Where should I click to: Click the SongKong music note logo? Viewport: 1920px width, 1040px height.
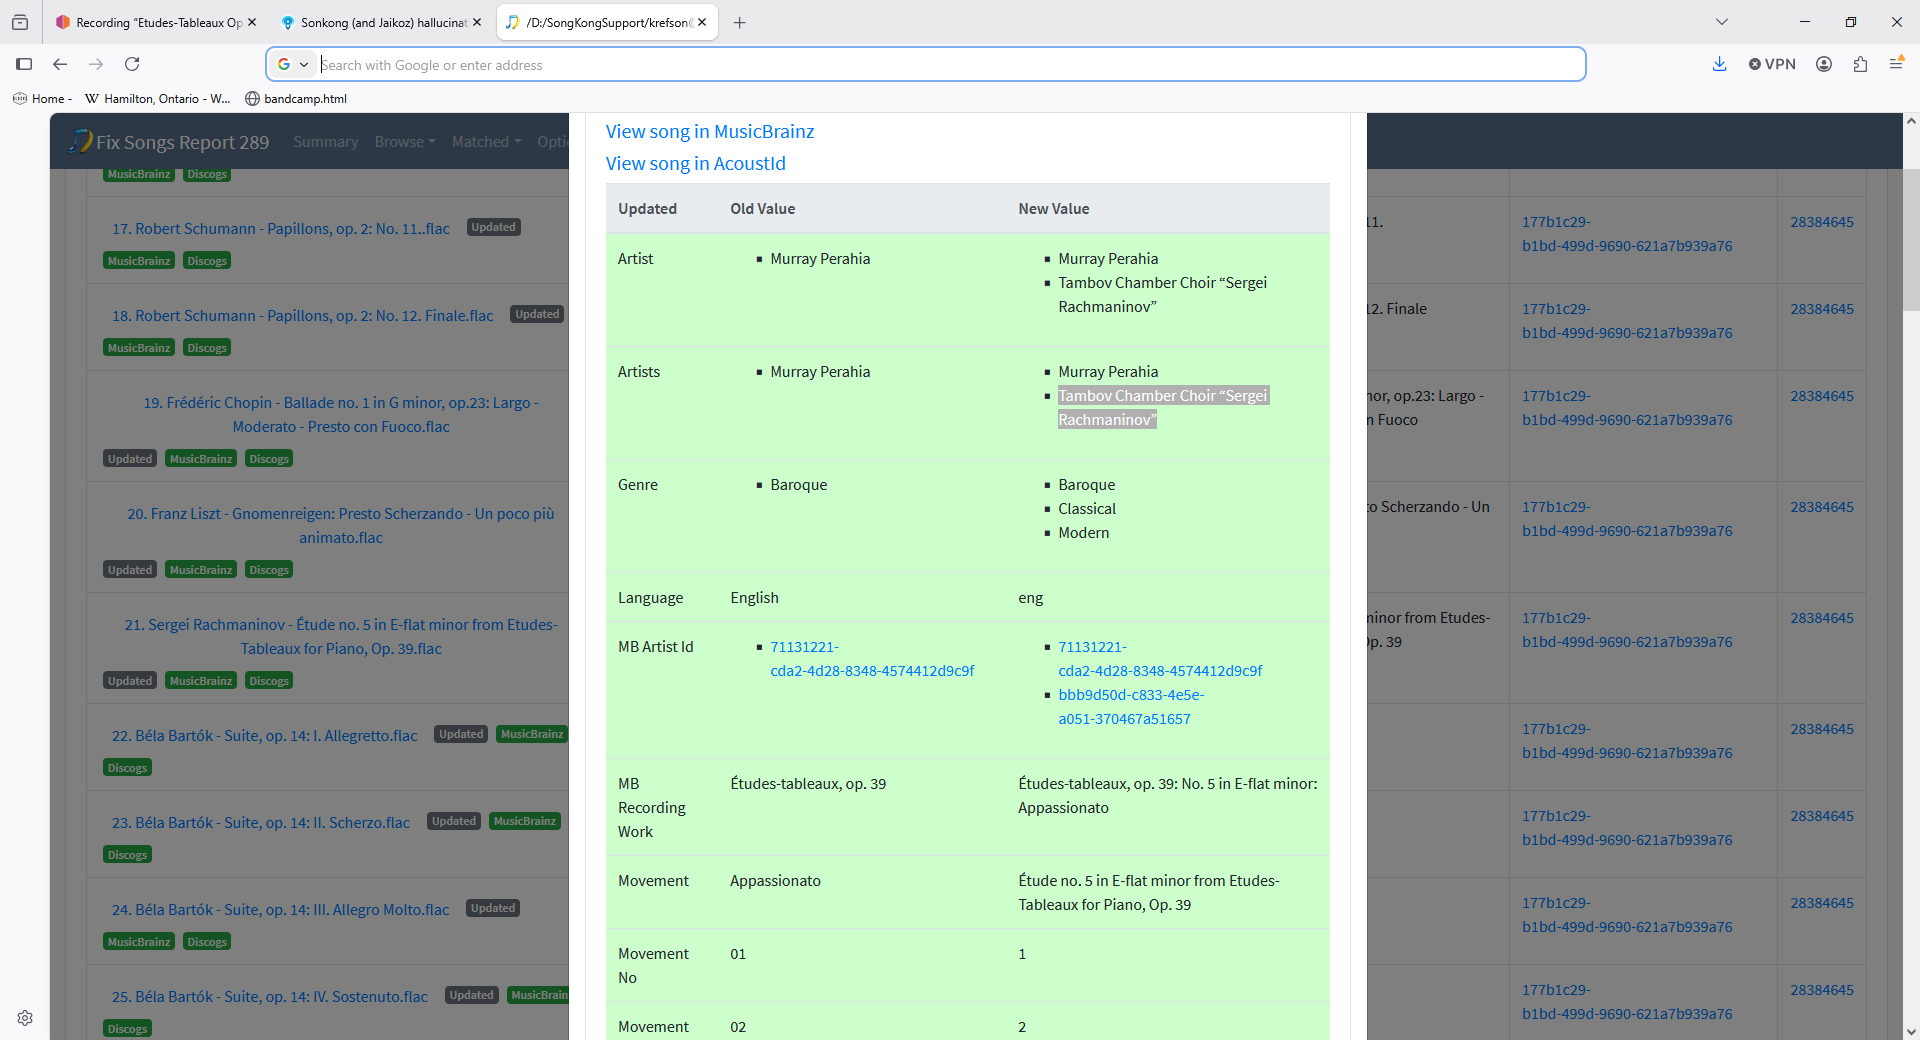pos(81,141)
